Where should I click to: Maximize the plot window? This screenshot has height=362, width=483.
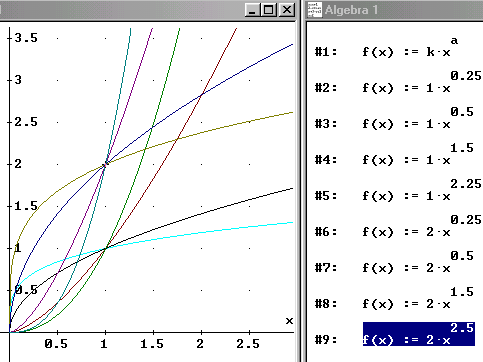pyautogui.click(x=269, y=10)
